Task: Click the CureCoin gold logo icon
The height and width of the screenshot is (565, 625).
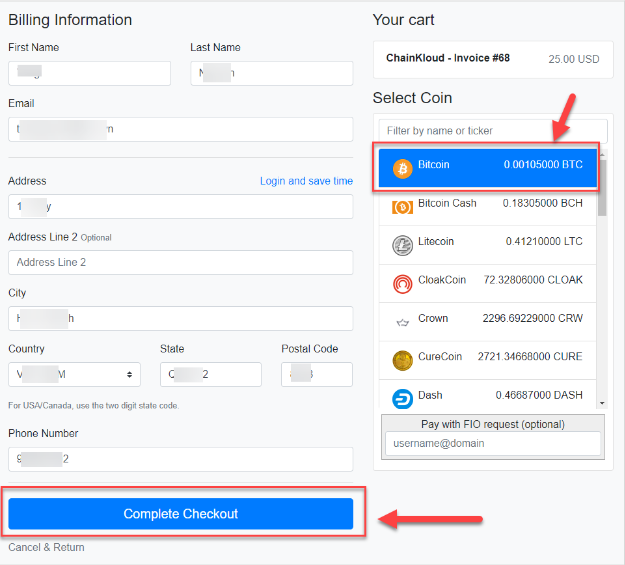Action: pyautogui.click(x=403, y=360)
